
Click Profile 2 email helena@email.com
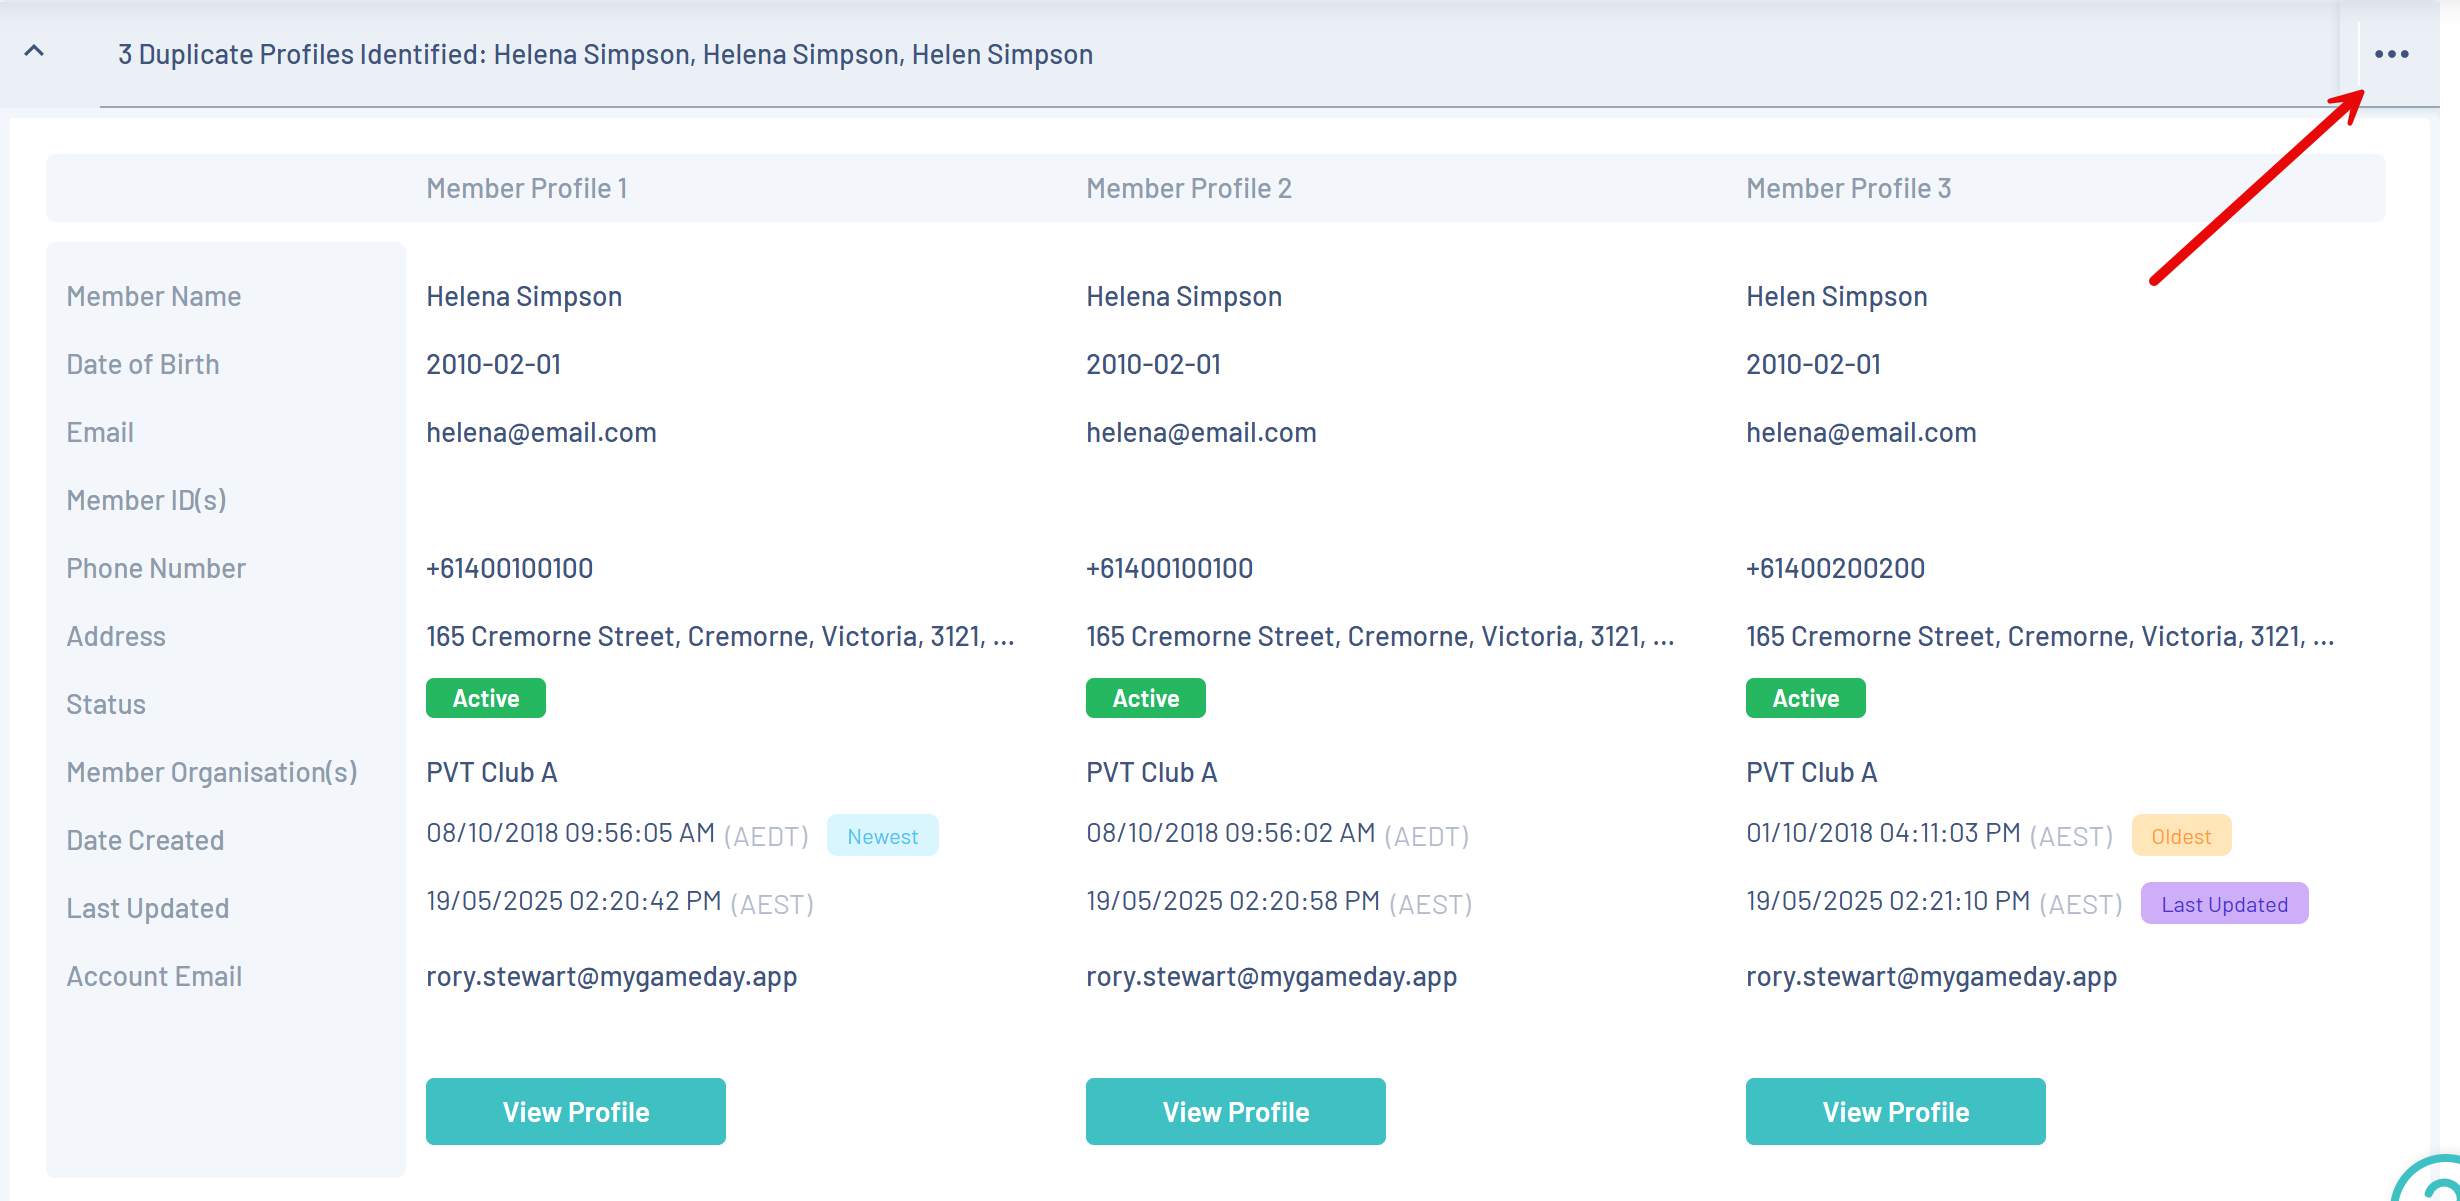coord(1201,432)
